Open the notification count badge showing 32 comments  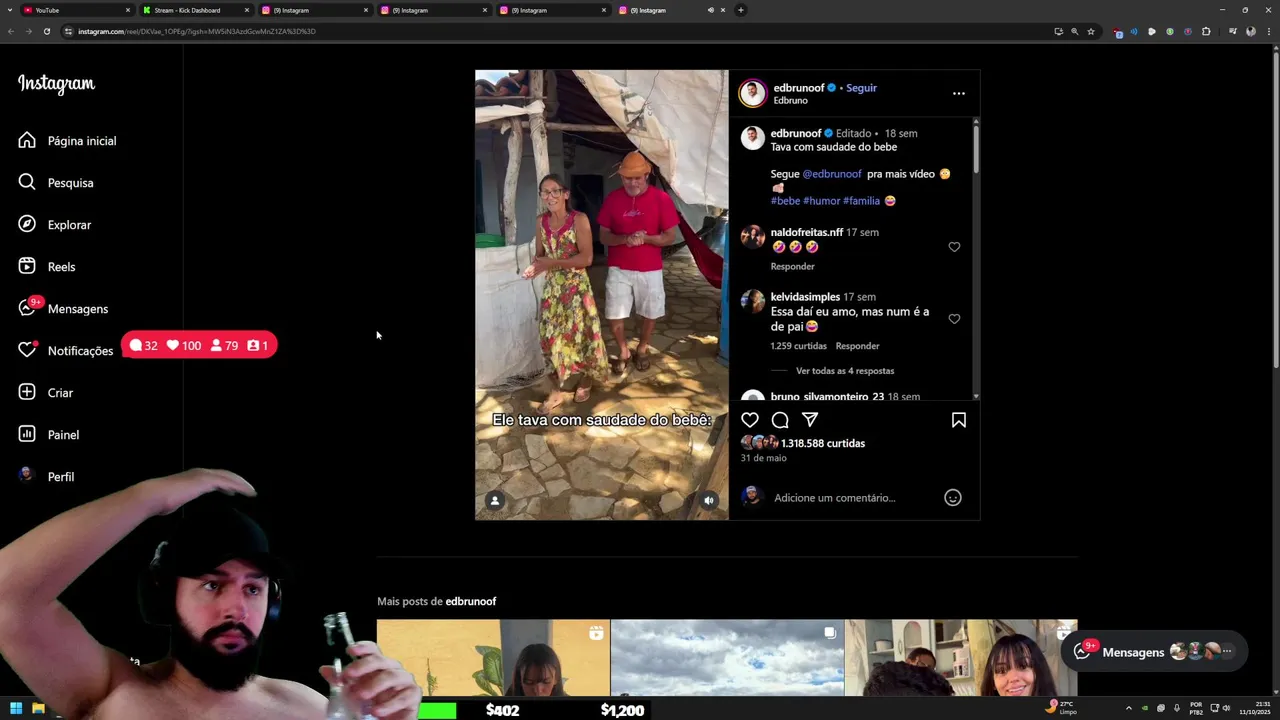144,345
